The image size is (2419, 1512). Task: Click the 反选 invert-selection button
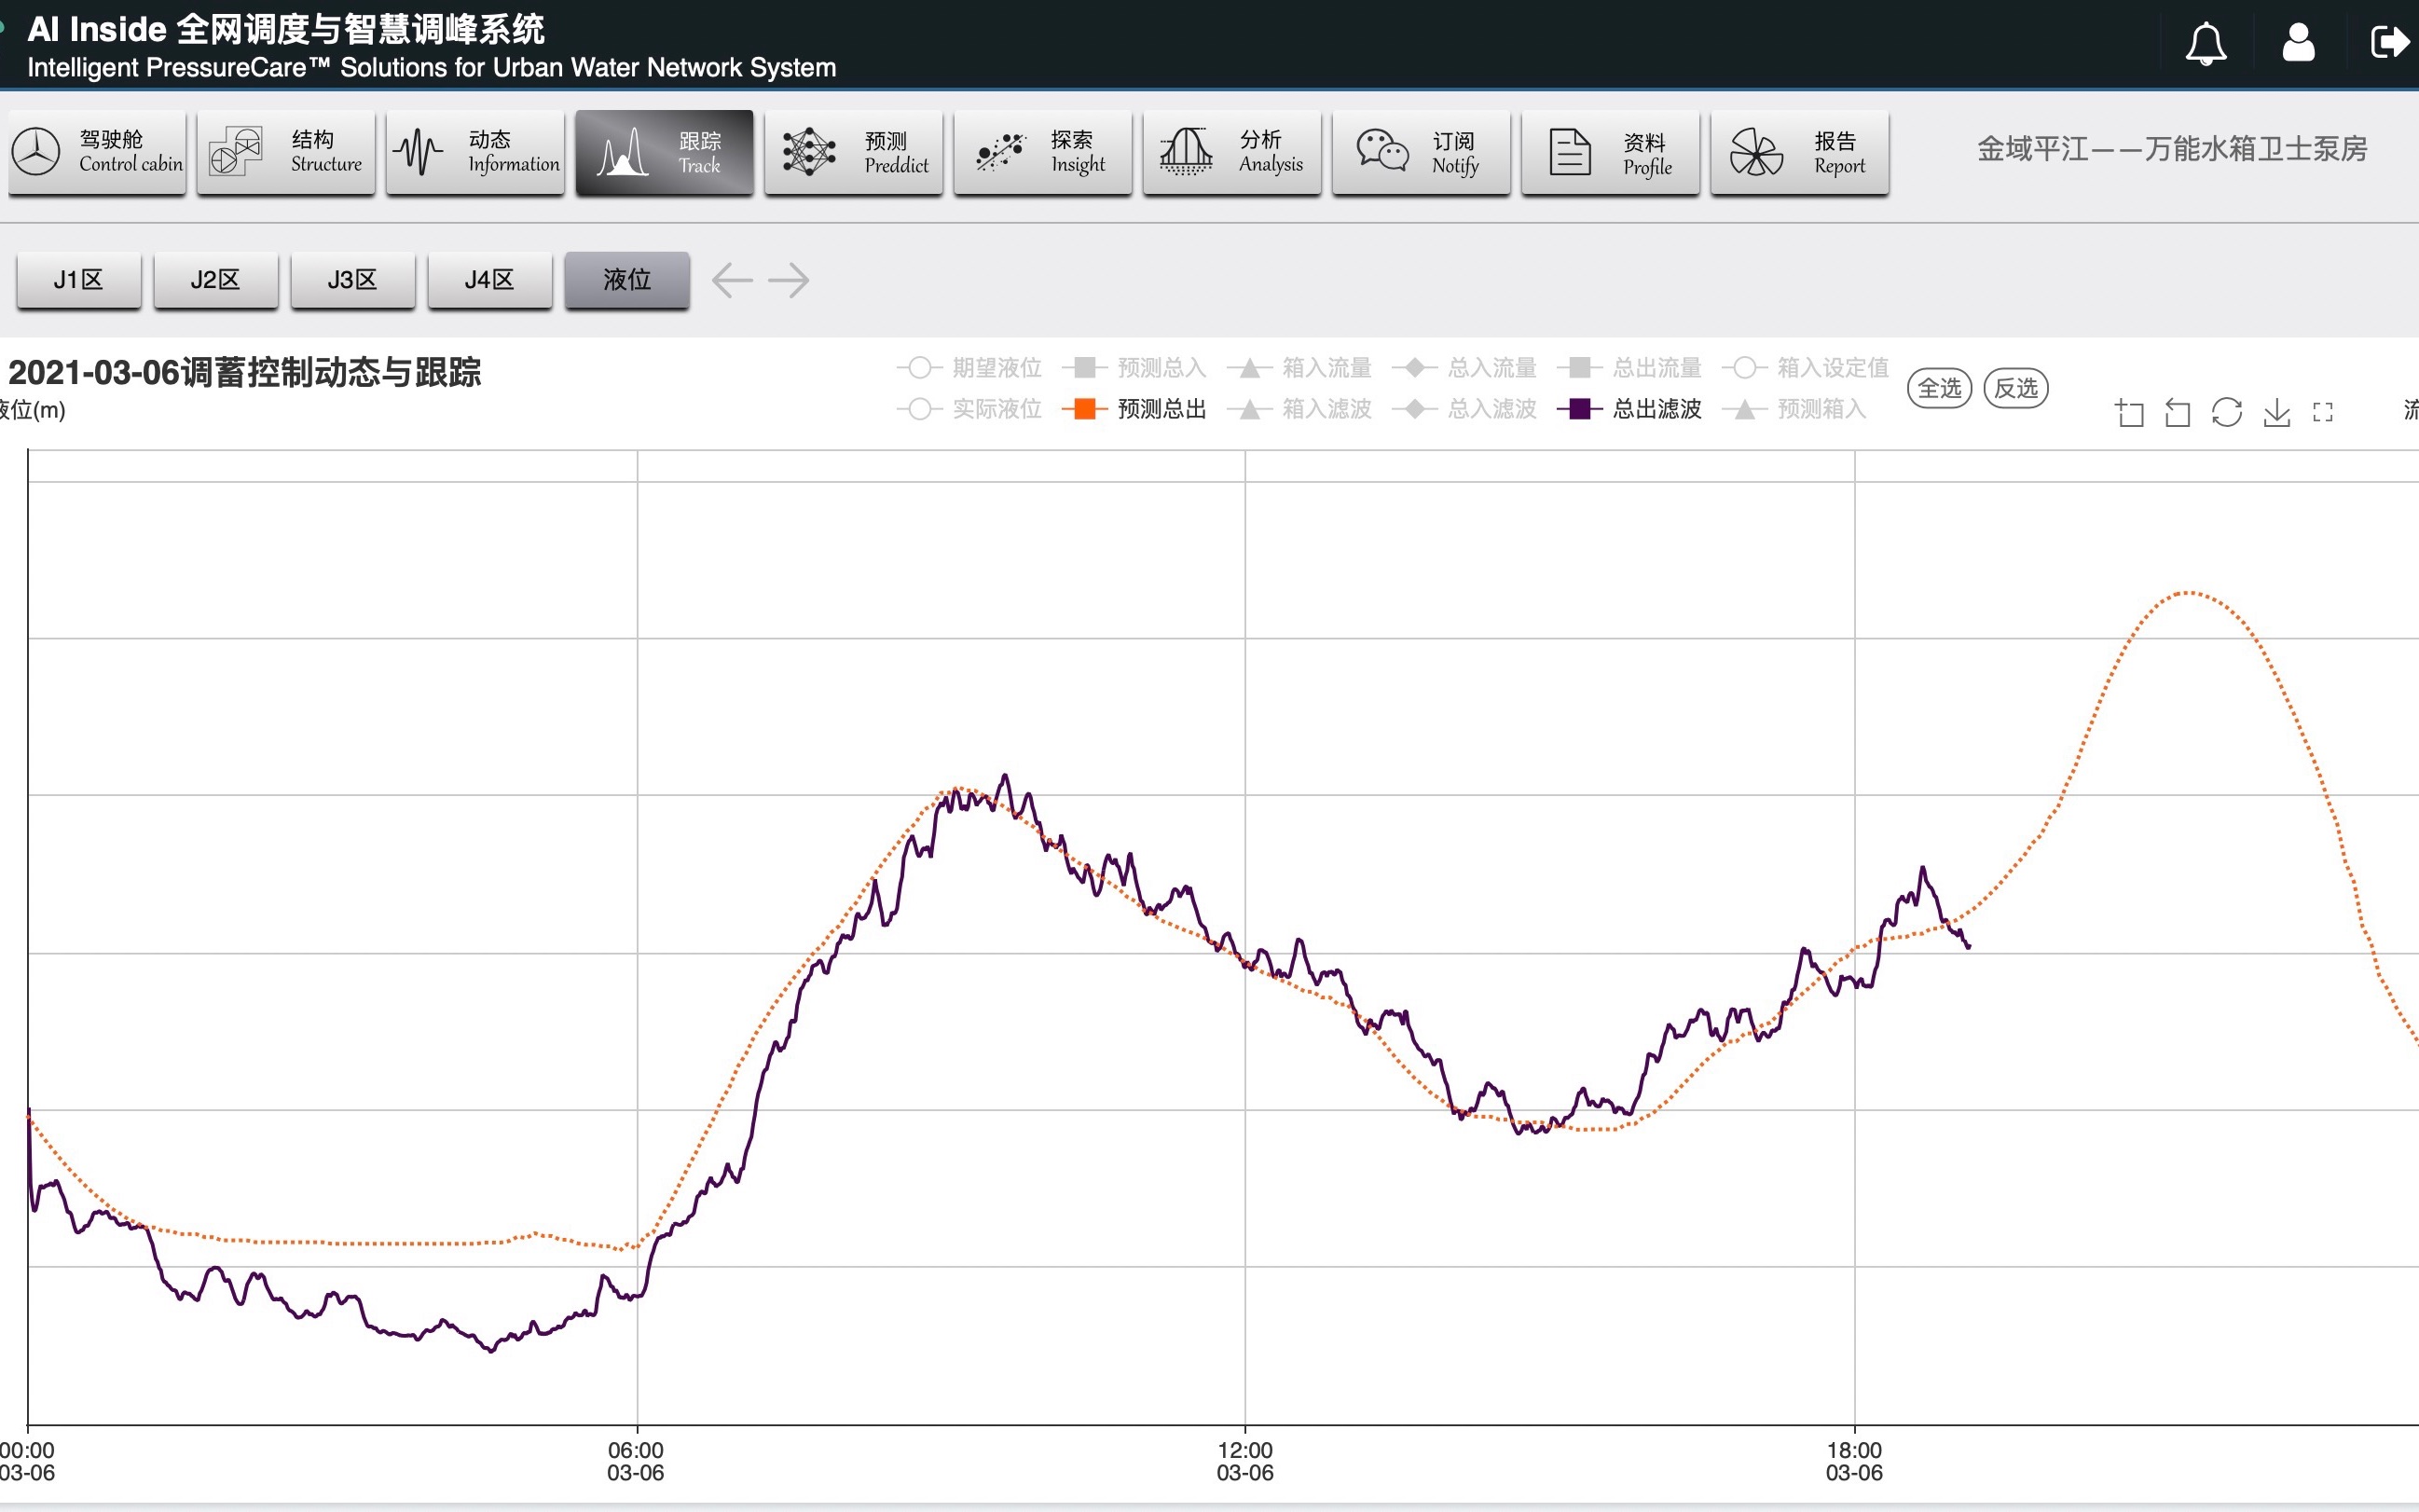click(x=2015, y=388)
